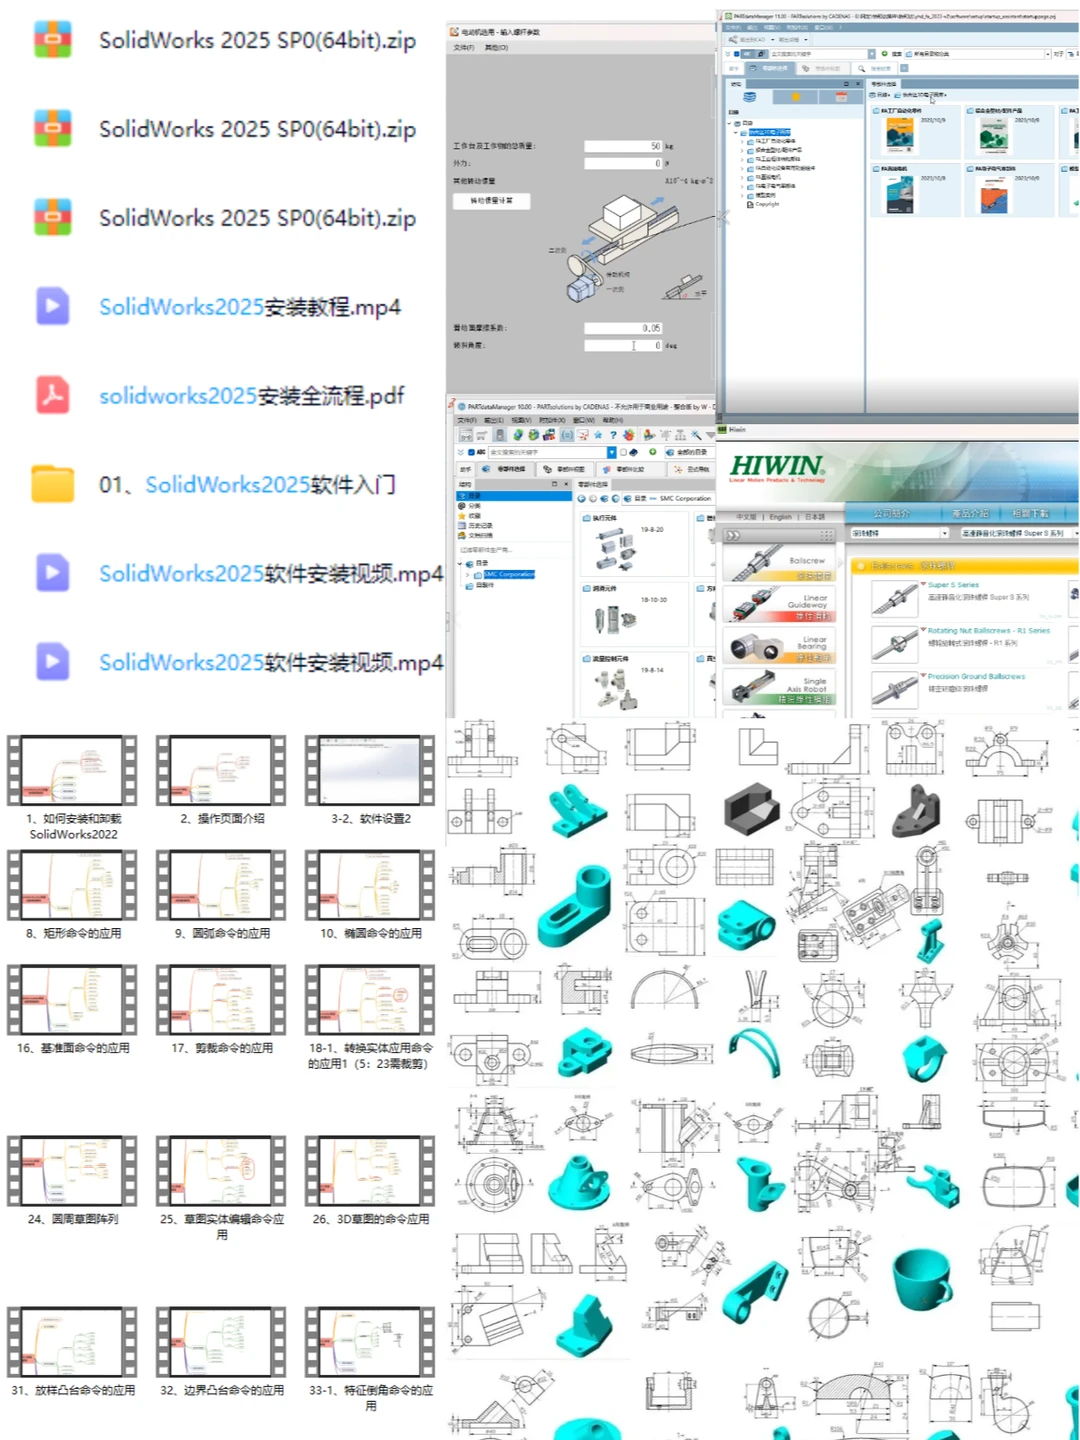
Task: Open keyword search dropdown in PARTdataManager 10
Action: [x=611, y=452]
